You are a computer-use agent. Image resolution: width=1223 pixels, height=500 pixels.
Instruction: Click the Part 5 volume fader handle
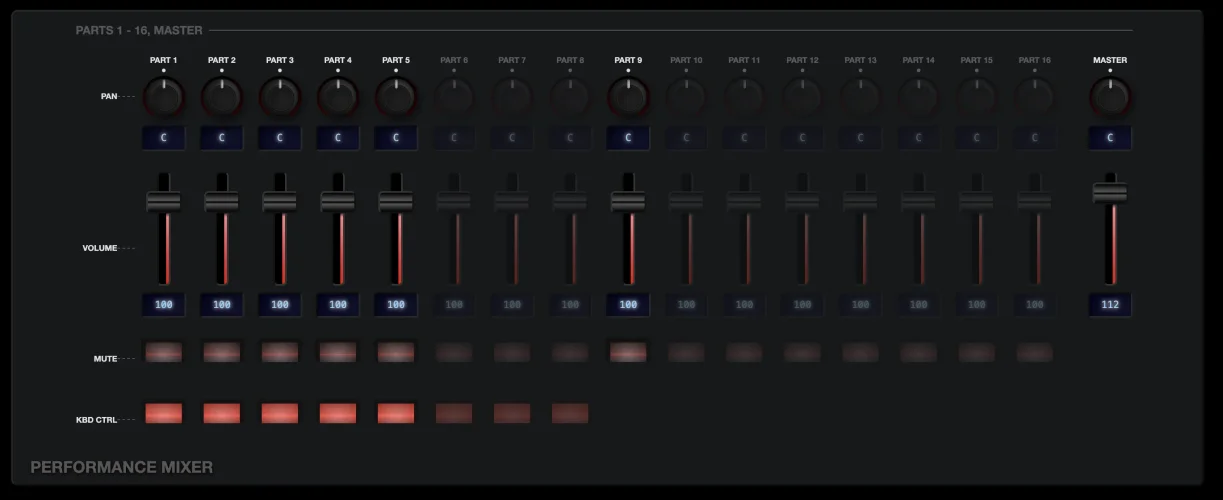(396, 201)
